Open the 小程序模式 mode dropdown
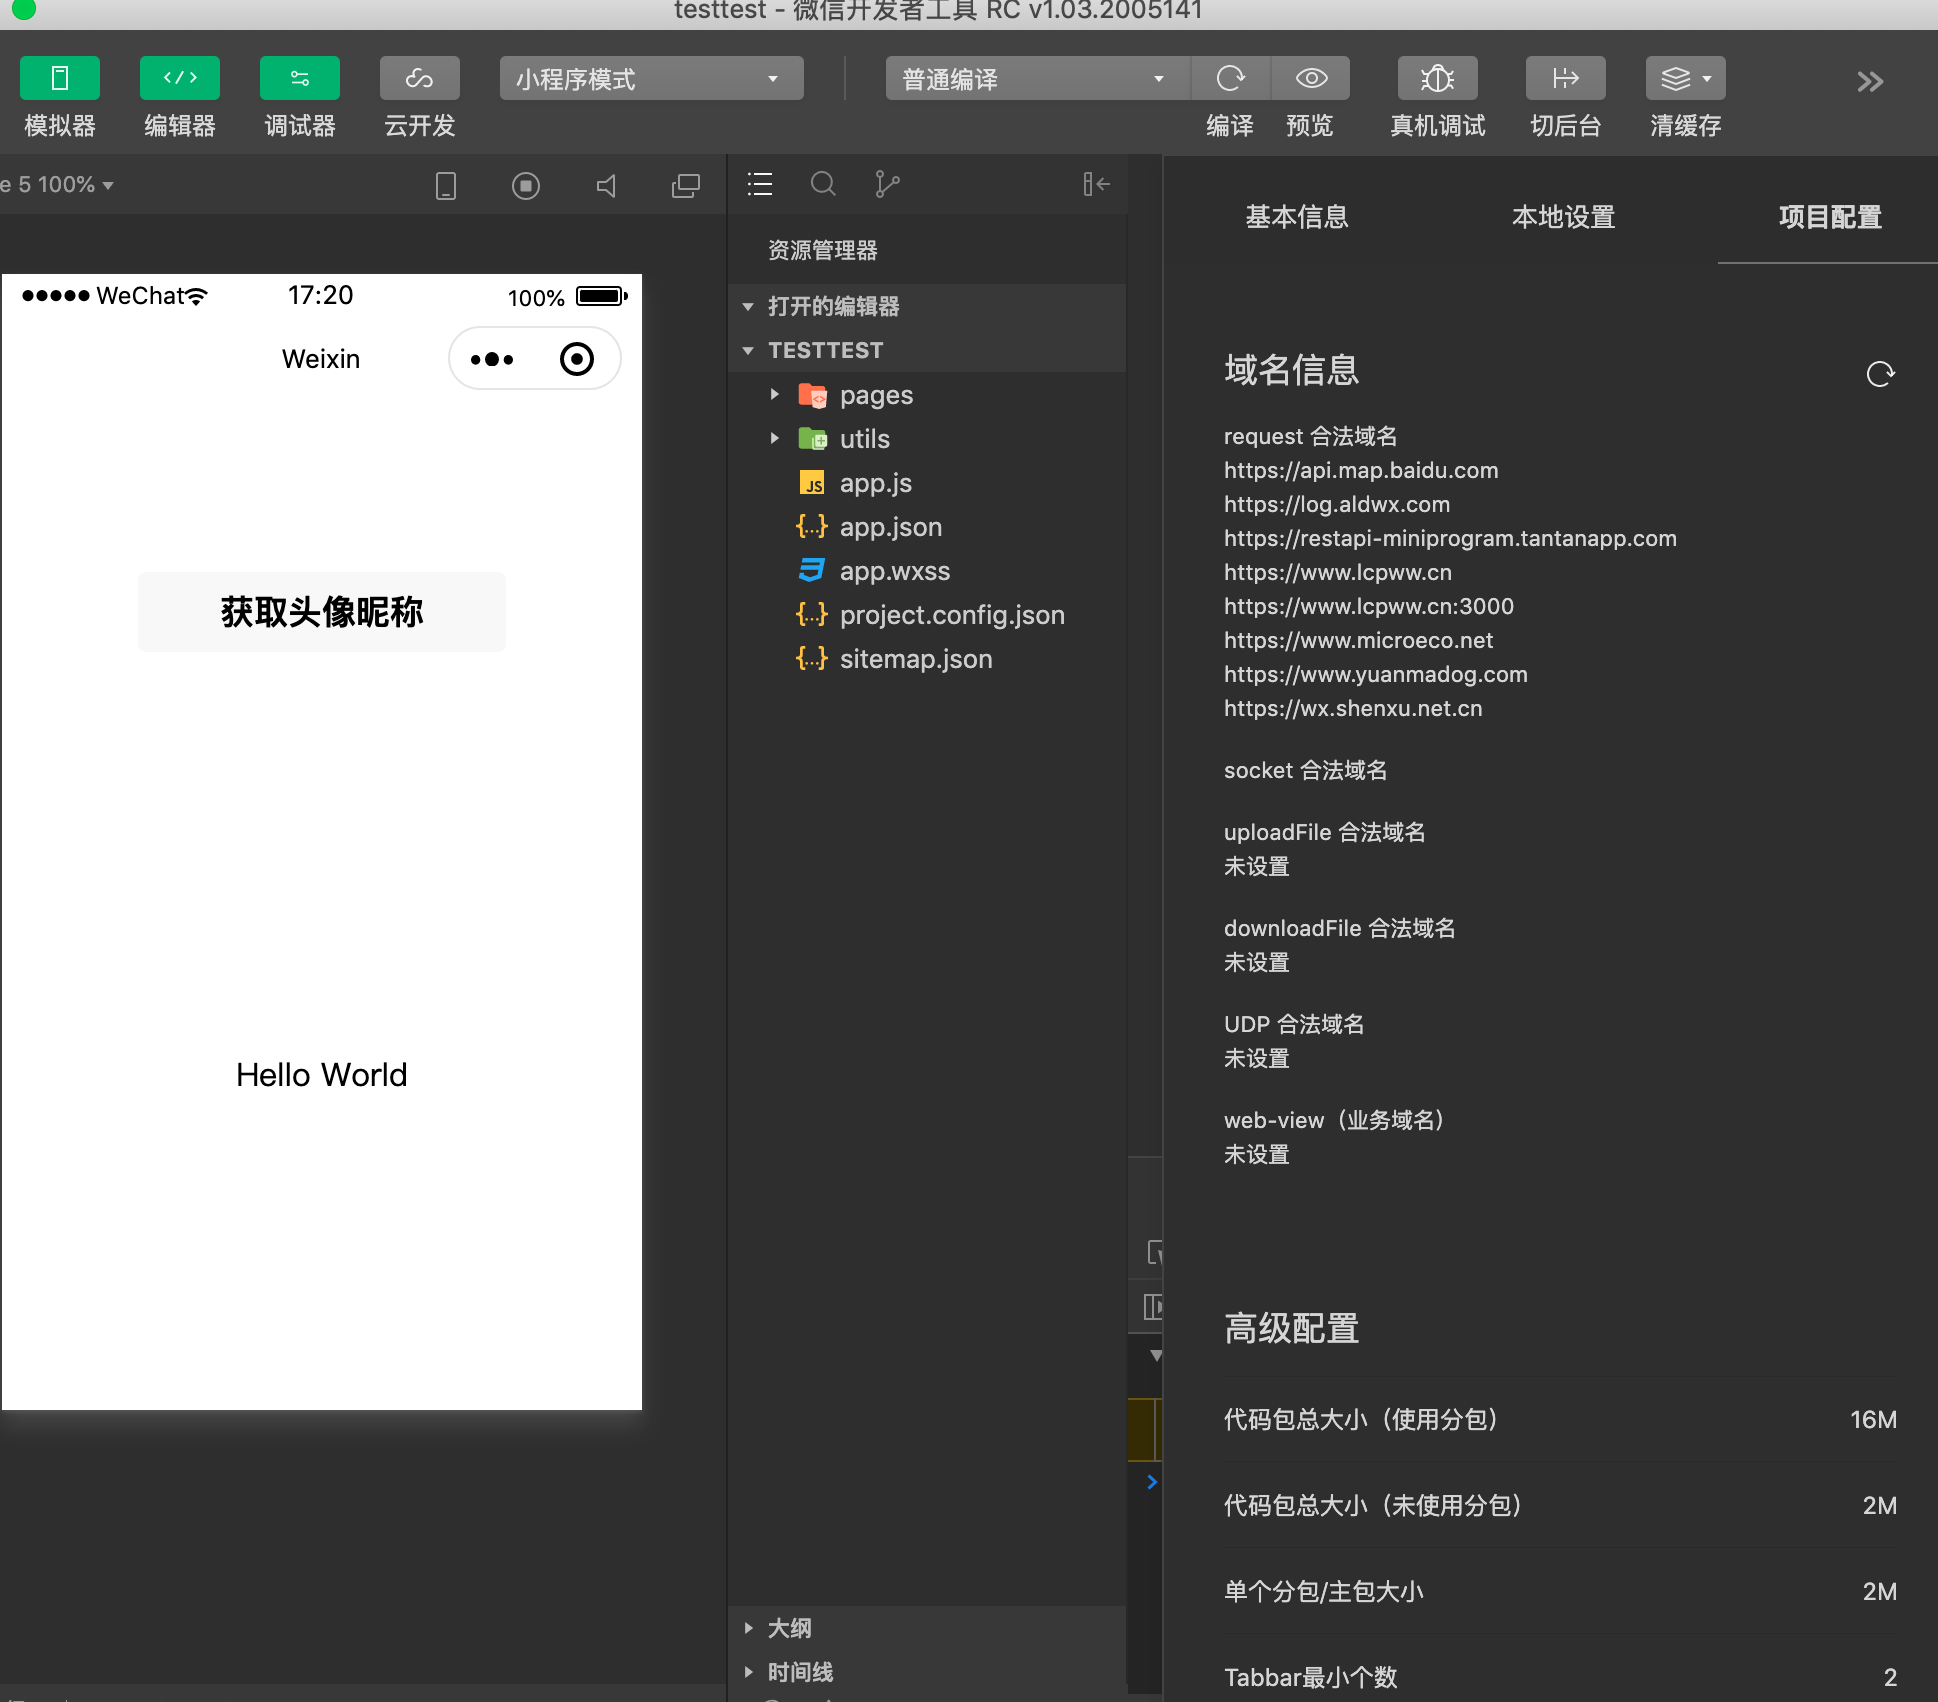This screenshot has height=1702, width=1938. (651, 79)
